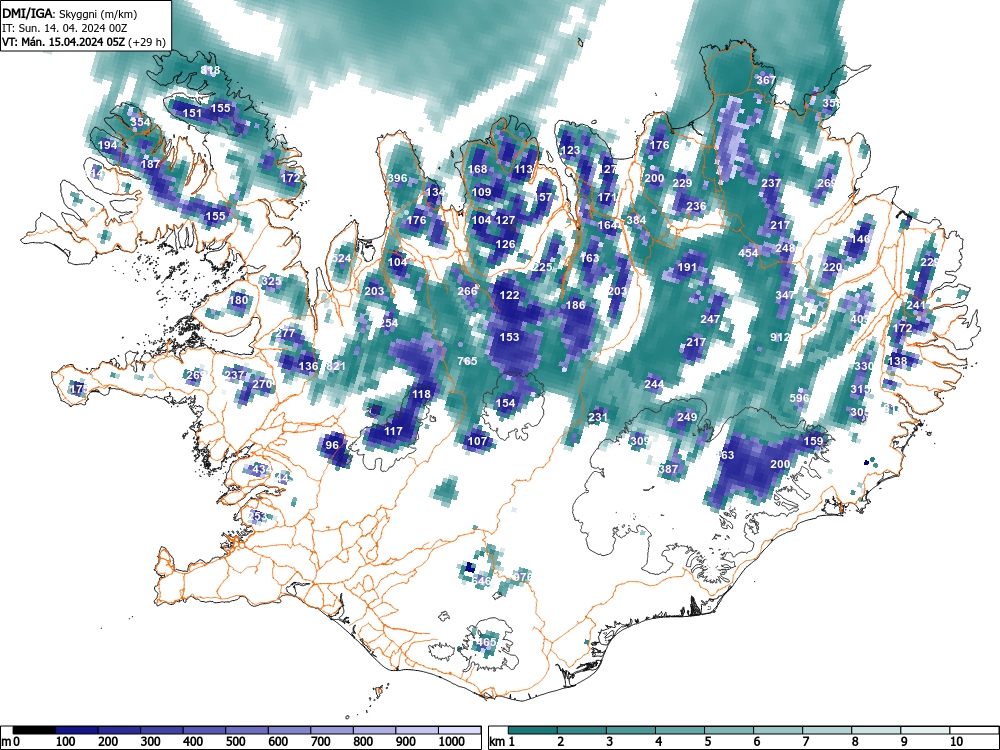Click the 180 visibility value
The width and height of the screenshot is (1000, 750).
(239, 300)
